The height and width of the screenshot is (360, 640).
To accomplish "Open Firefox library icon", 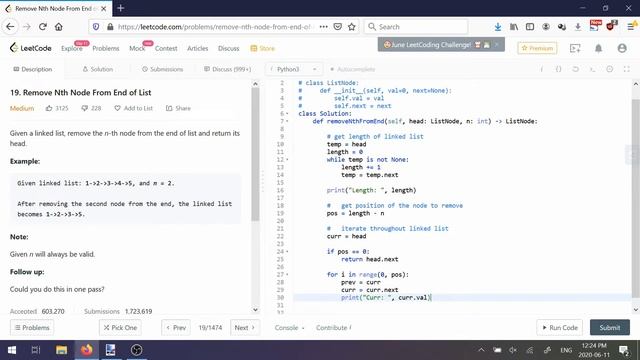I will tap(514, 27).
